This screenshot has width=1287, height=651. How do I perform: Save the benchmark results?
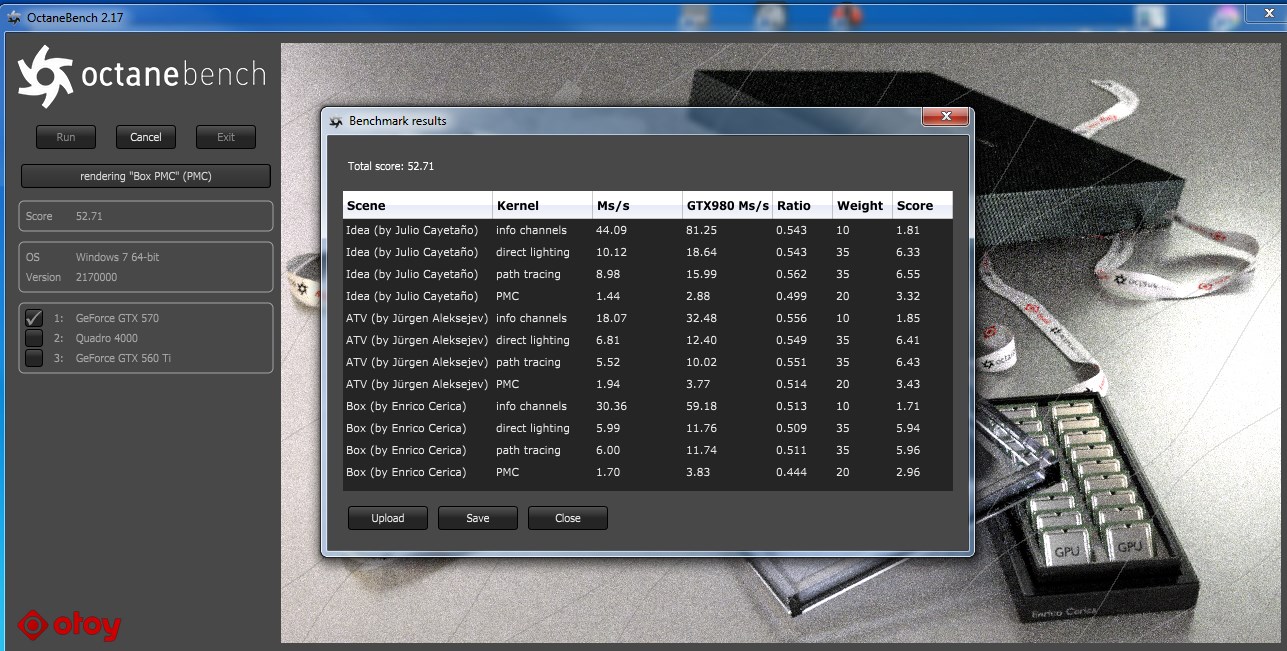478,518
